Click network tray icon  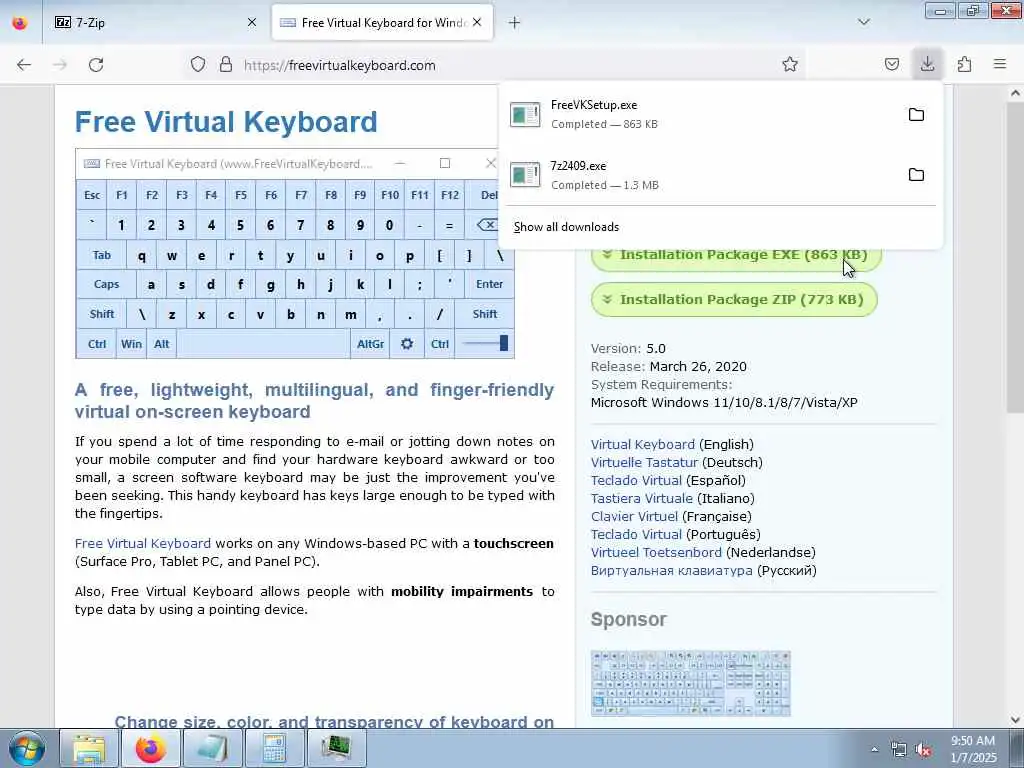pos(899,750)
